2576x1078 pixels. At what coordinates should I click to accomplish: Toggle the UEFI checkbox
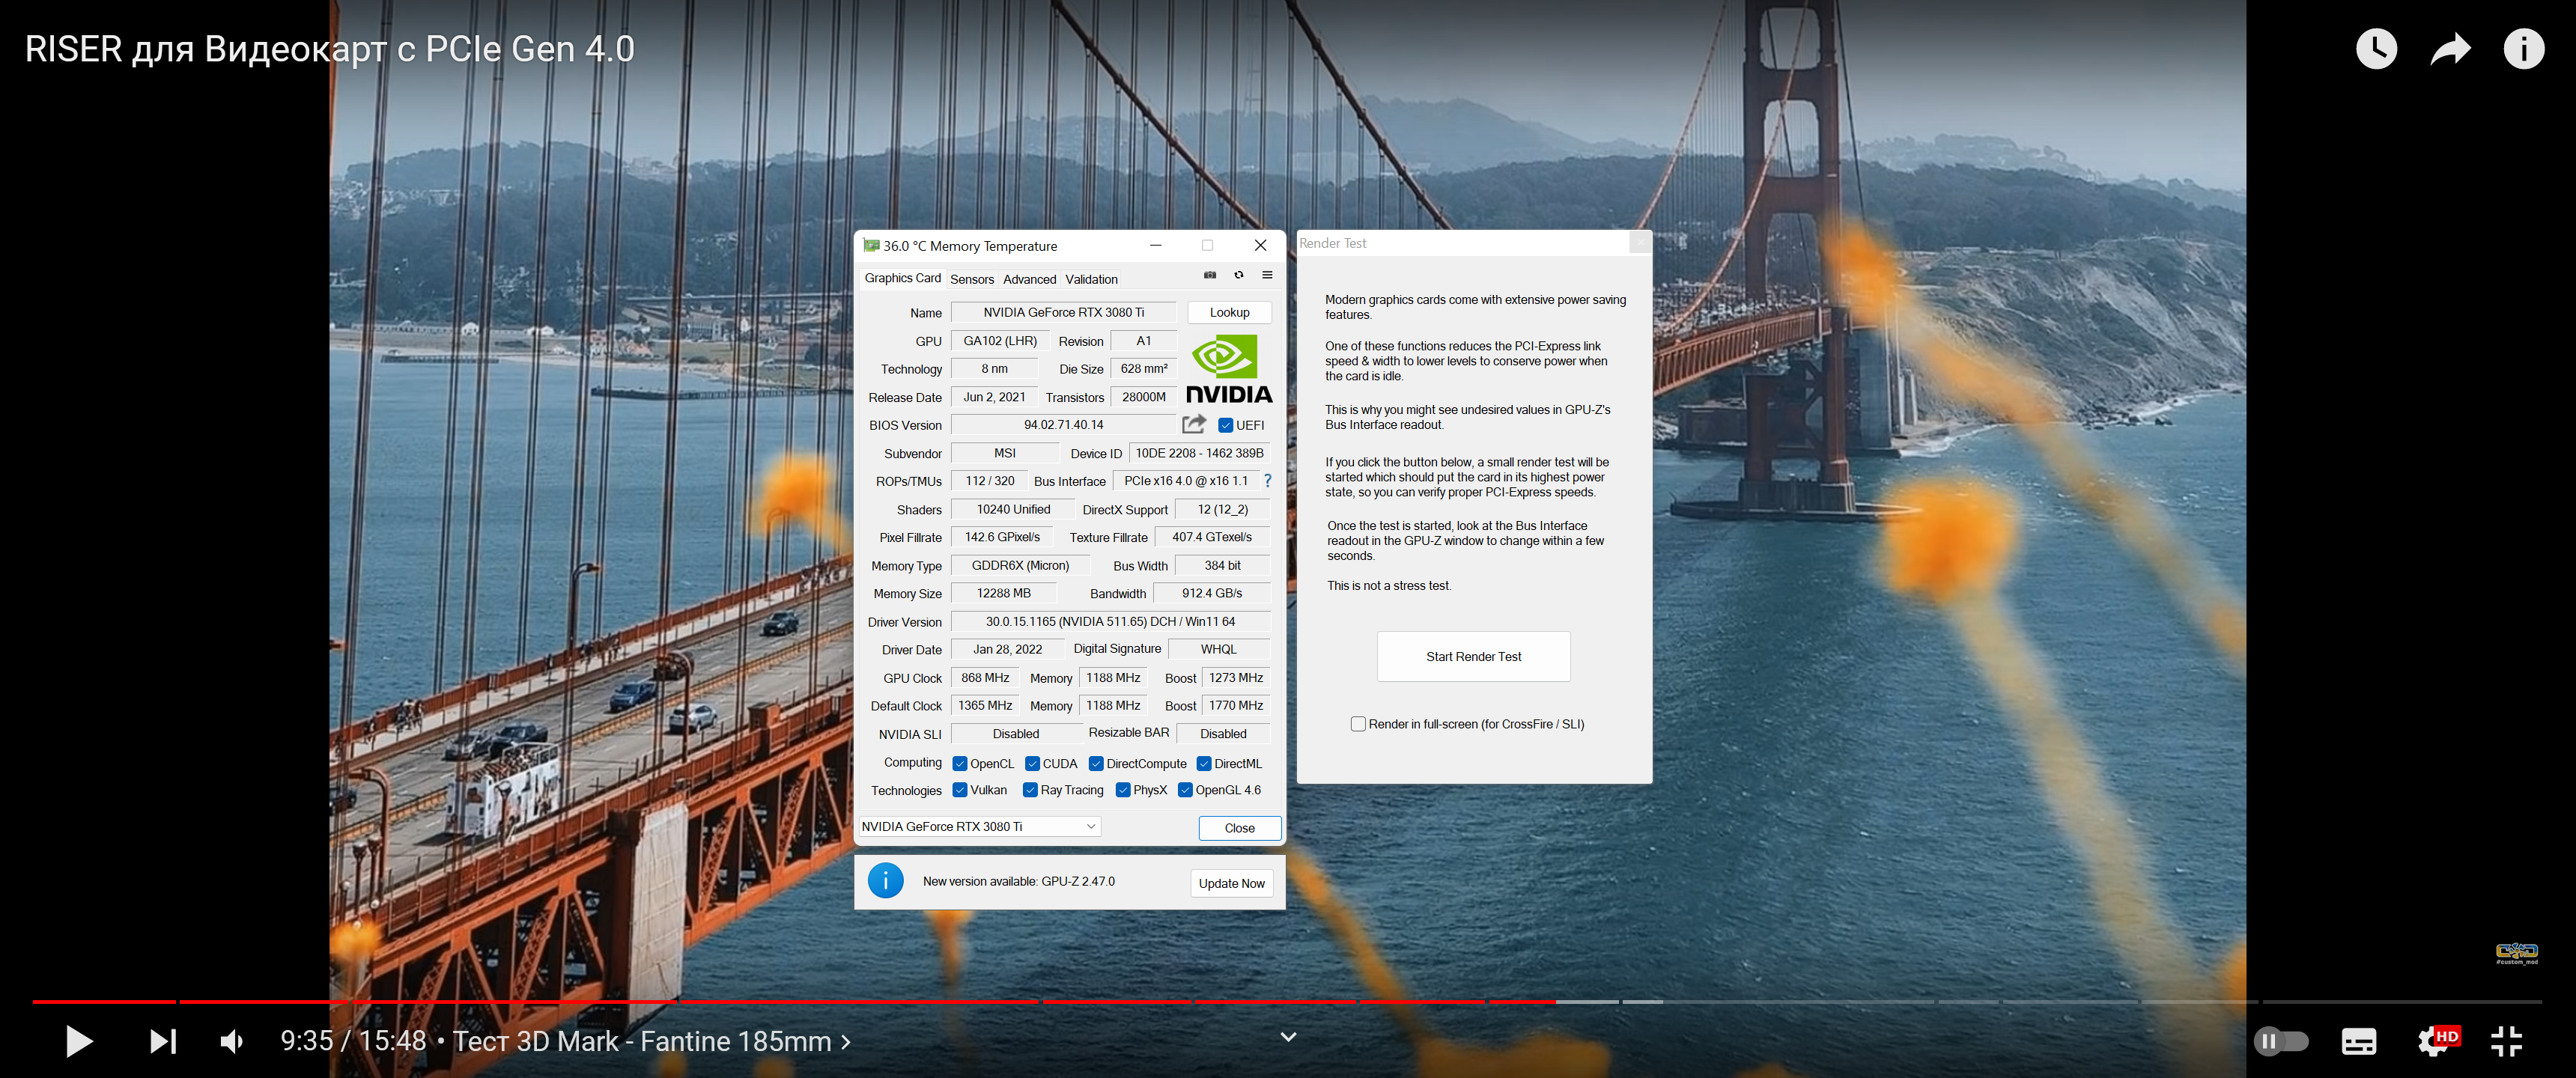coord(1225,425)
